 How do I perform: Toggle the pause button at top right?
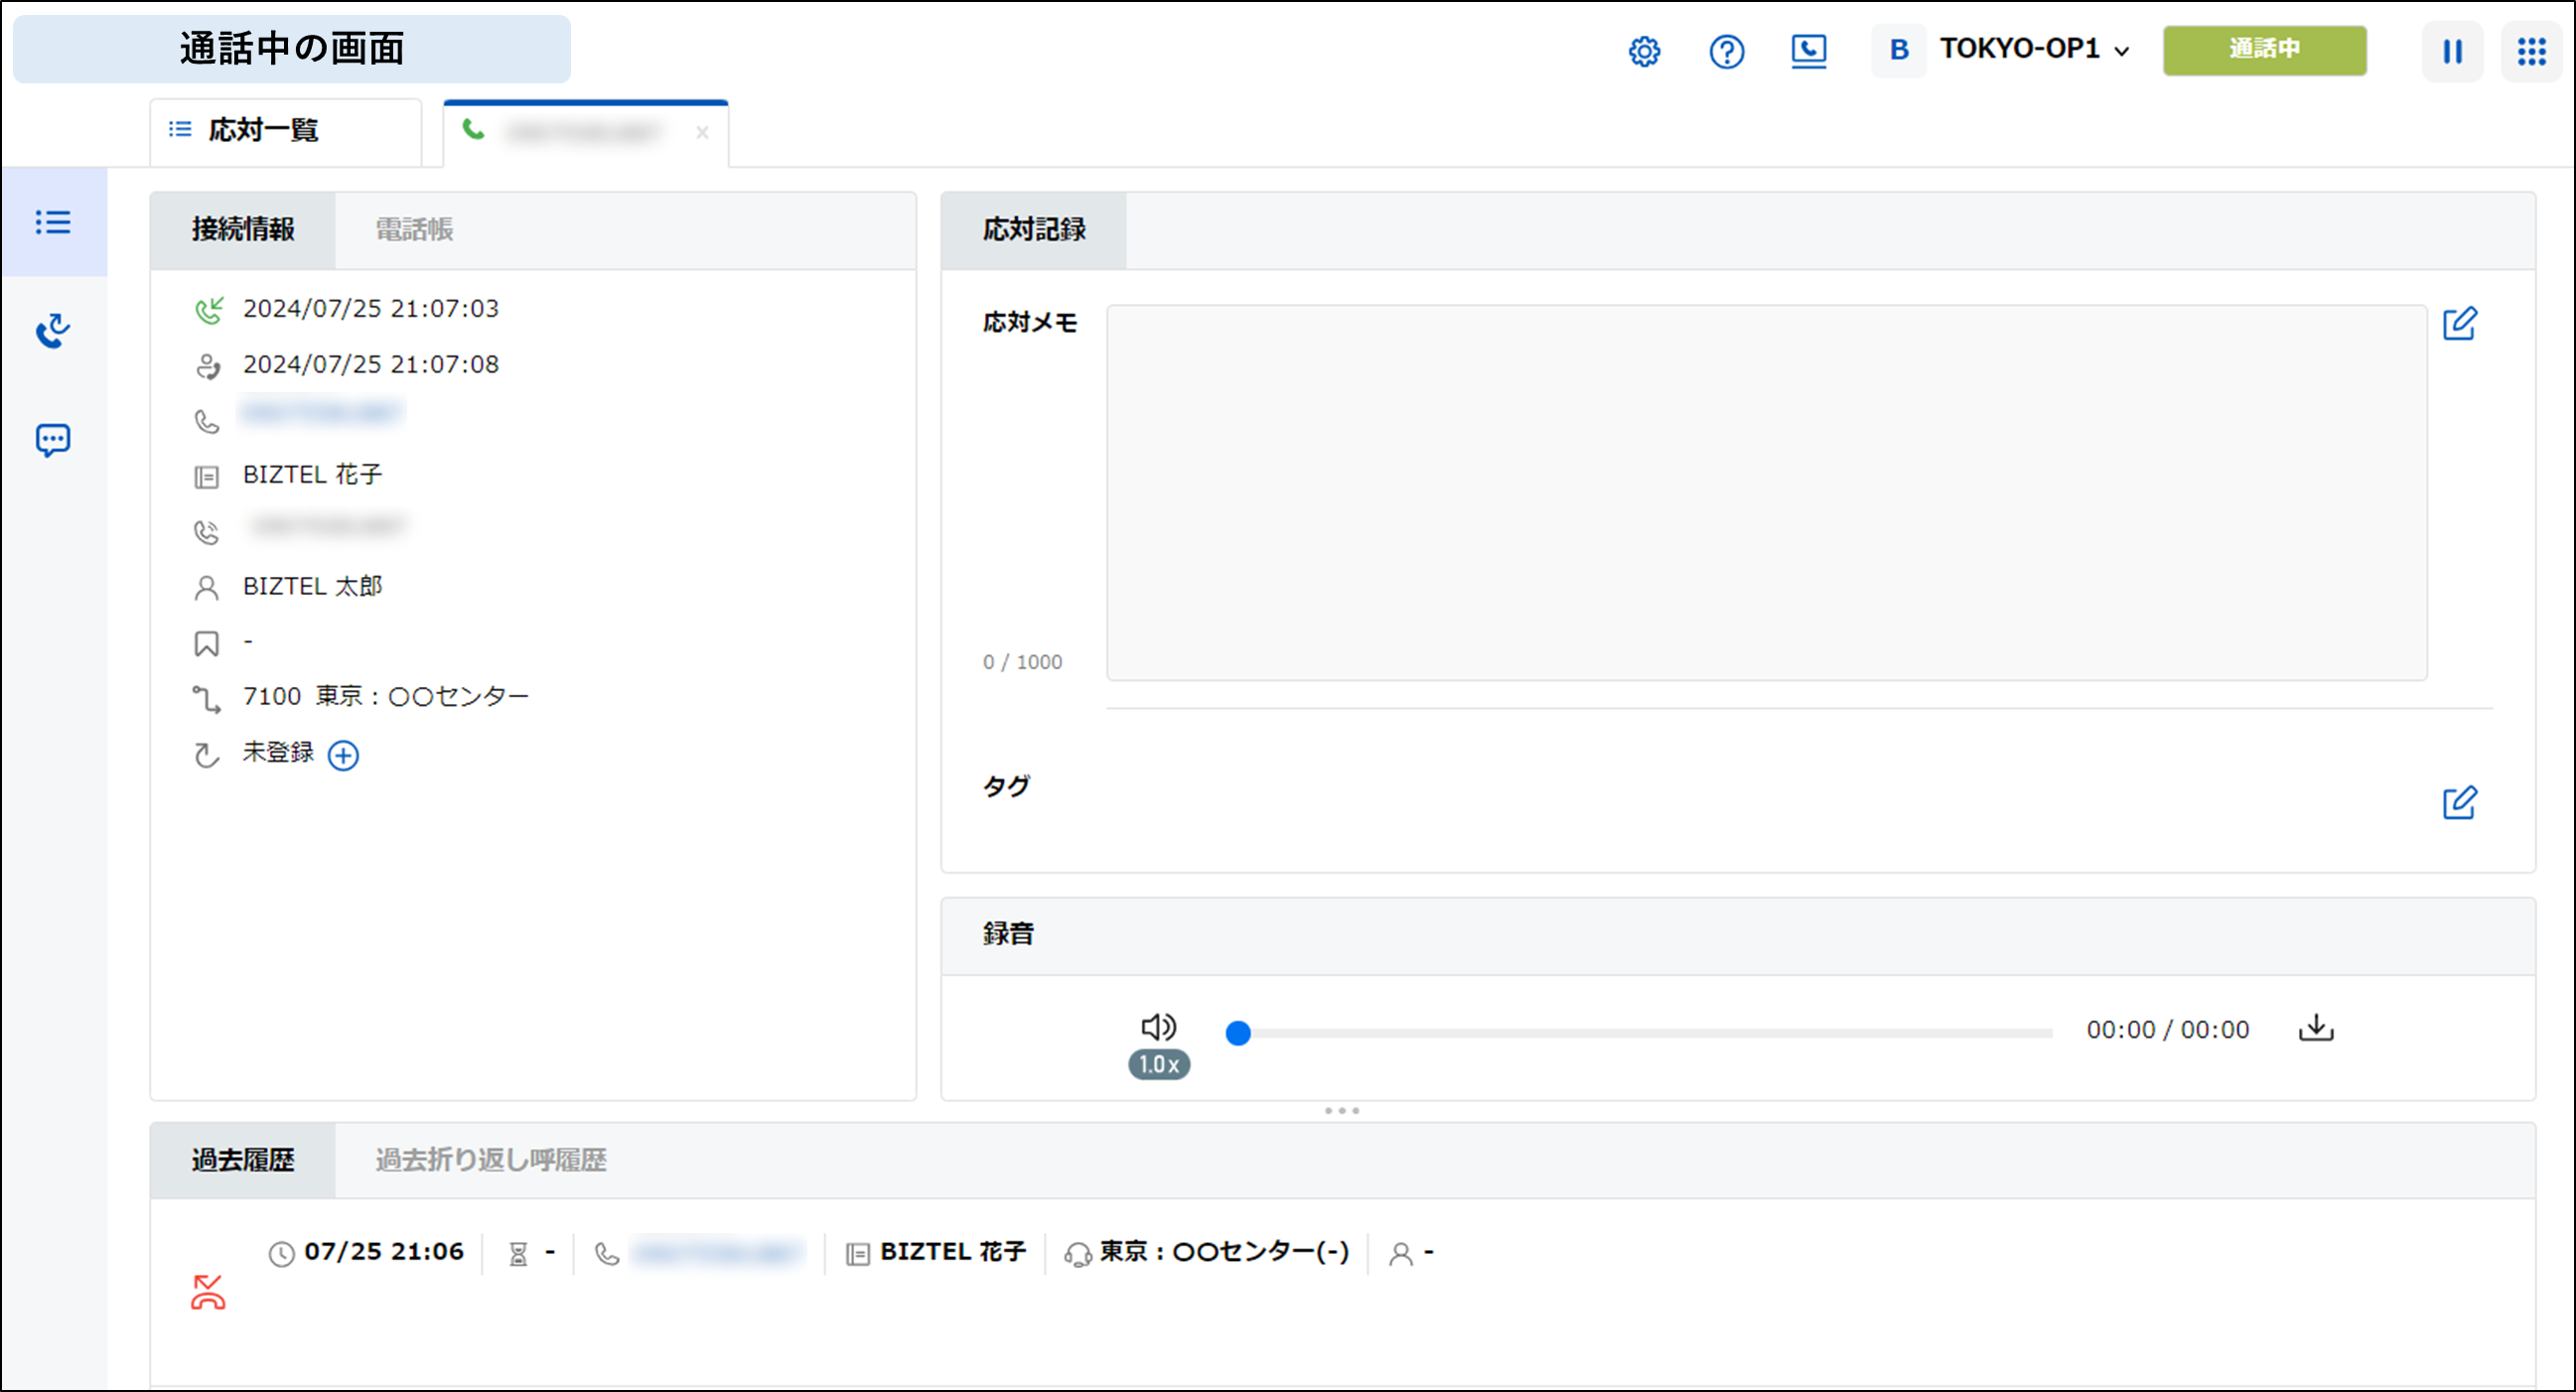(x=2452, y=51)
